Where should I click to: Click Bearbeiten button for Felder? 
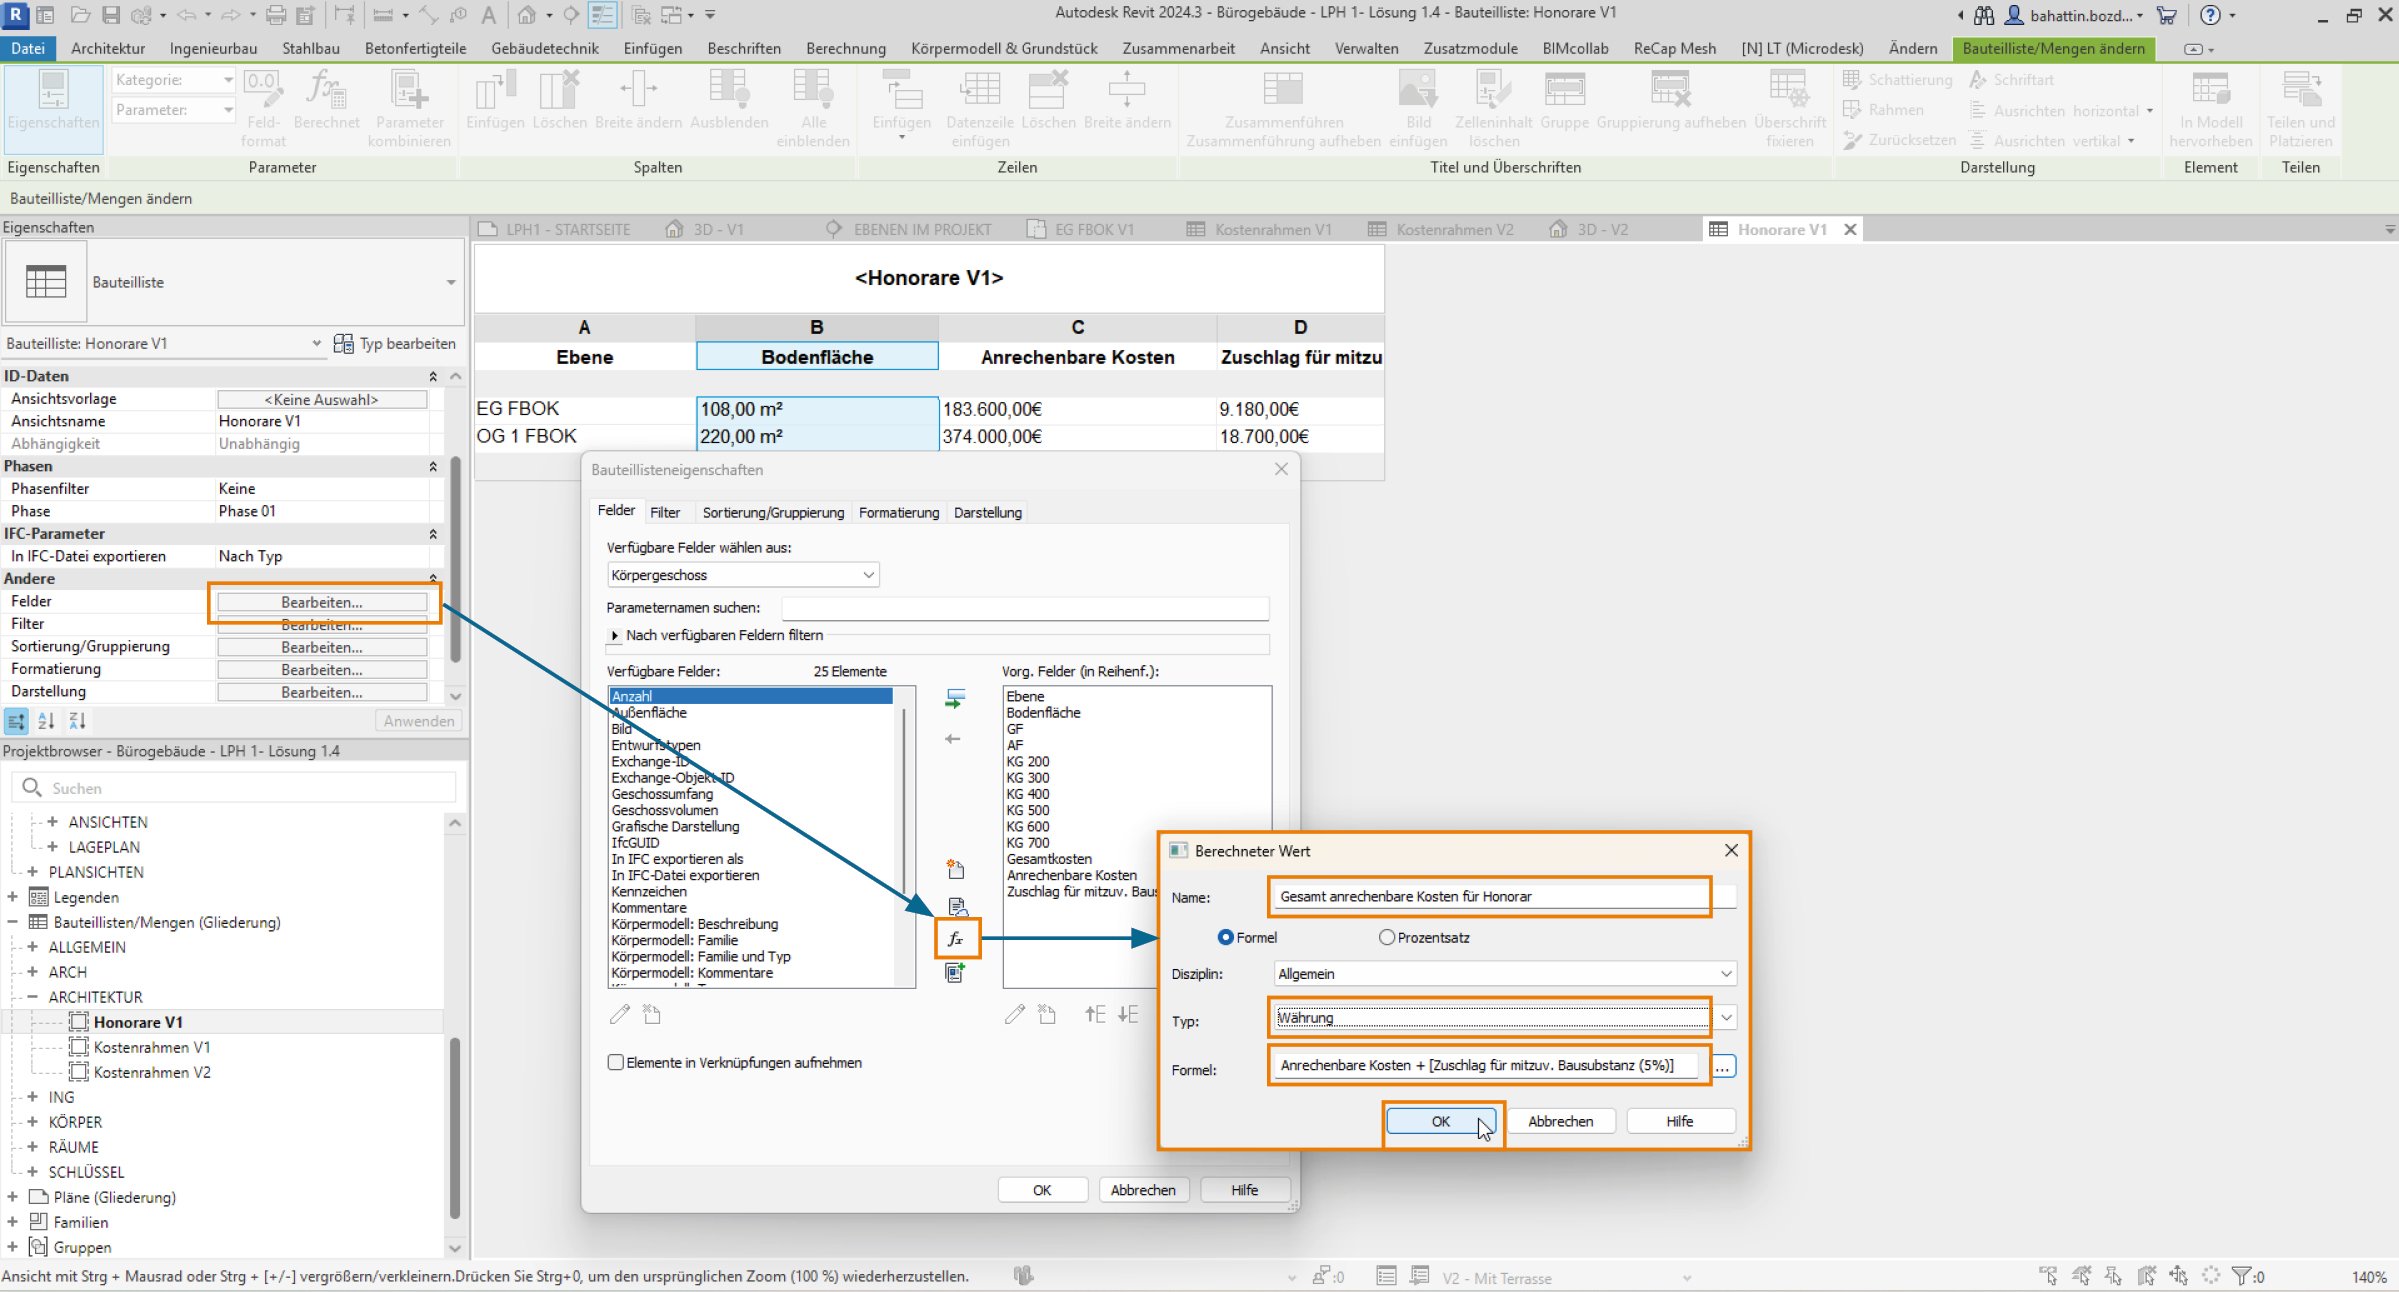322,602
